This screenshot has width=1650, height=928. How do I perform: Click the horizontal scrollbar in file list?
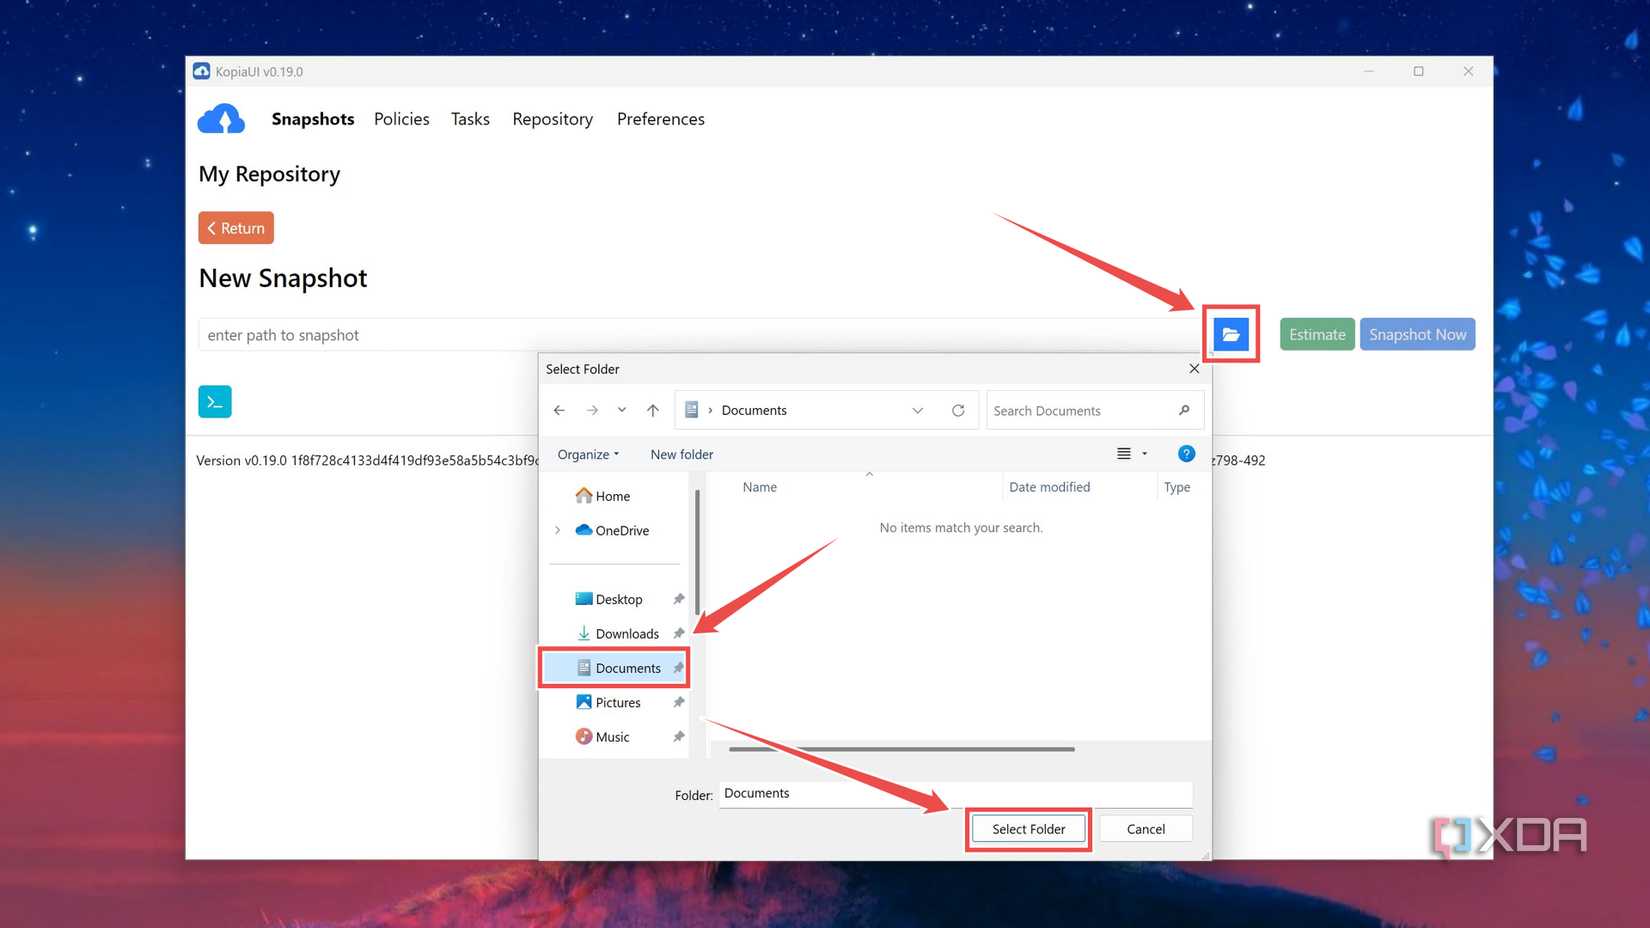tap(902, 748)
